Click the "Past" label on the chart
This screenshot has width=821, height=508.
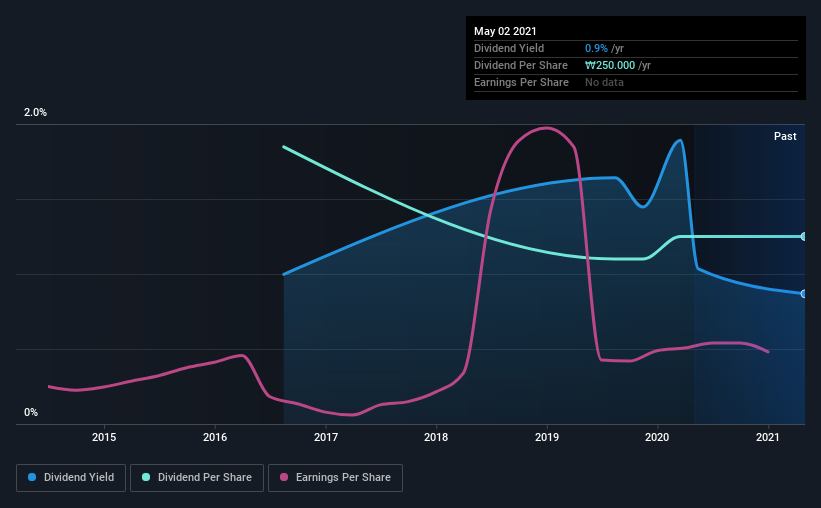click(785, 136)
